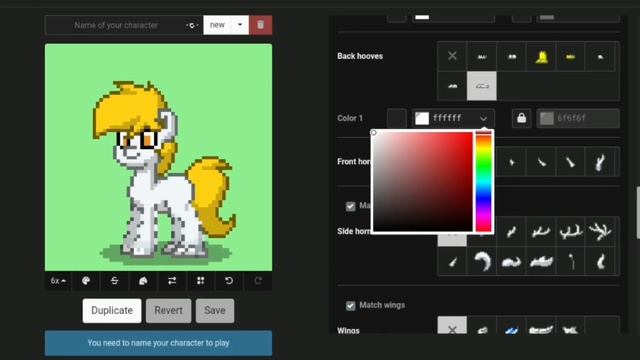This screenshot has width=640, height=360.
Task: Click the swap arrows icon under the preview
Action: point(172,281)
